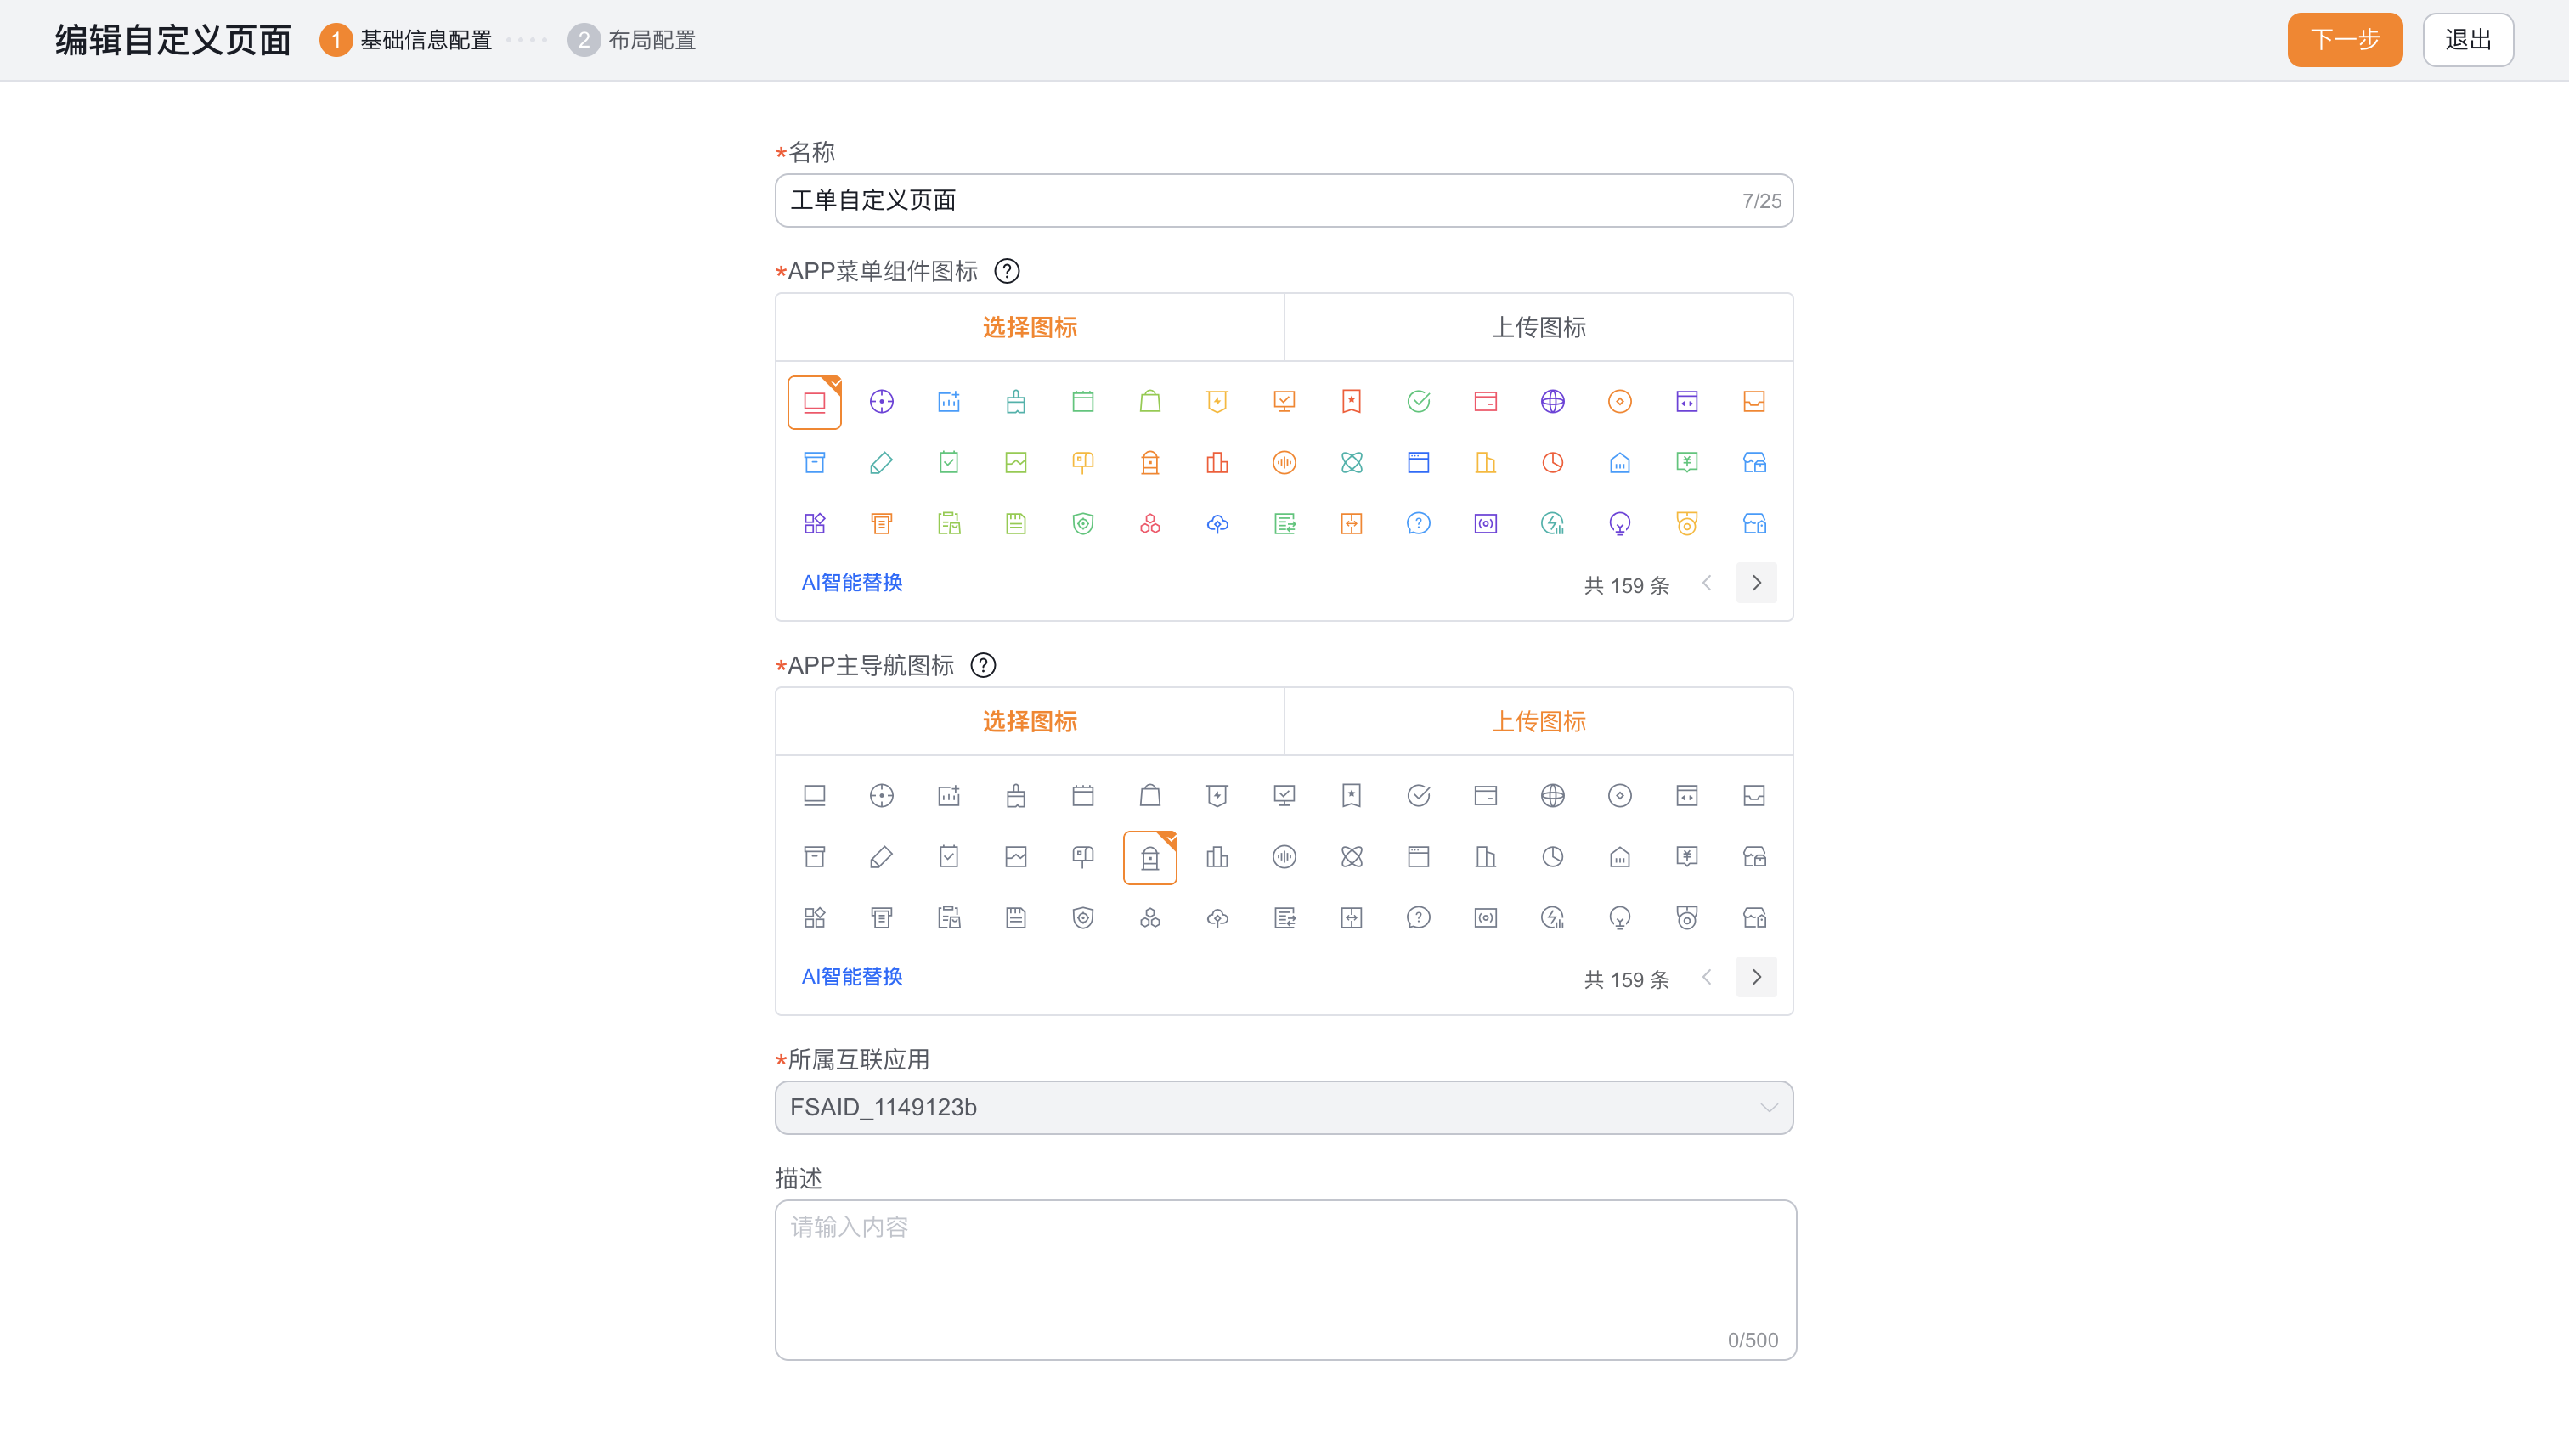2569x1456 pixels.
Task: Select the green yen speech bubble icon
Action: pyautogui.click(x=1686, y=463)
